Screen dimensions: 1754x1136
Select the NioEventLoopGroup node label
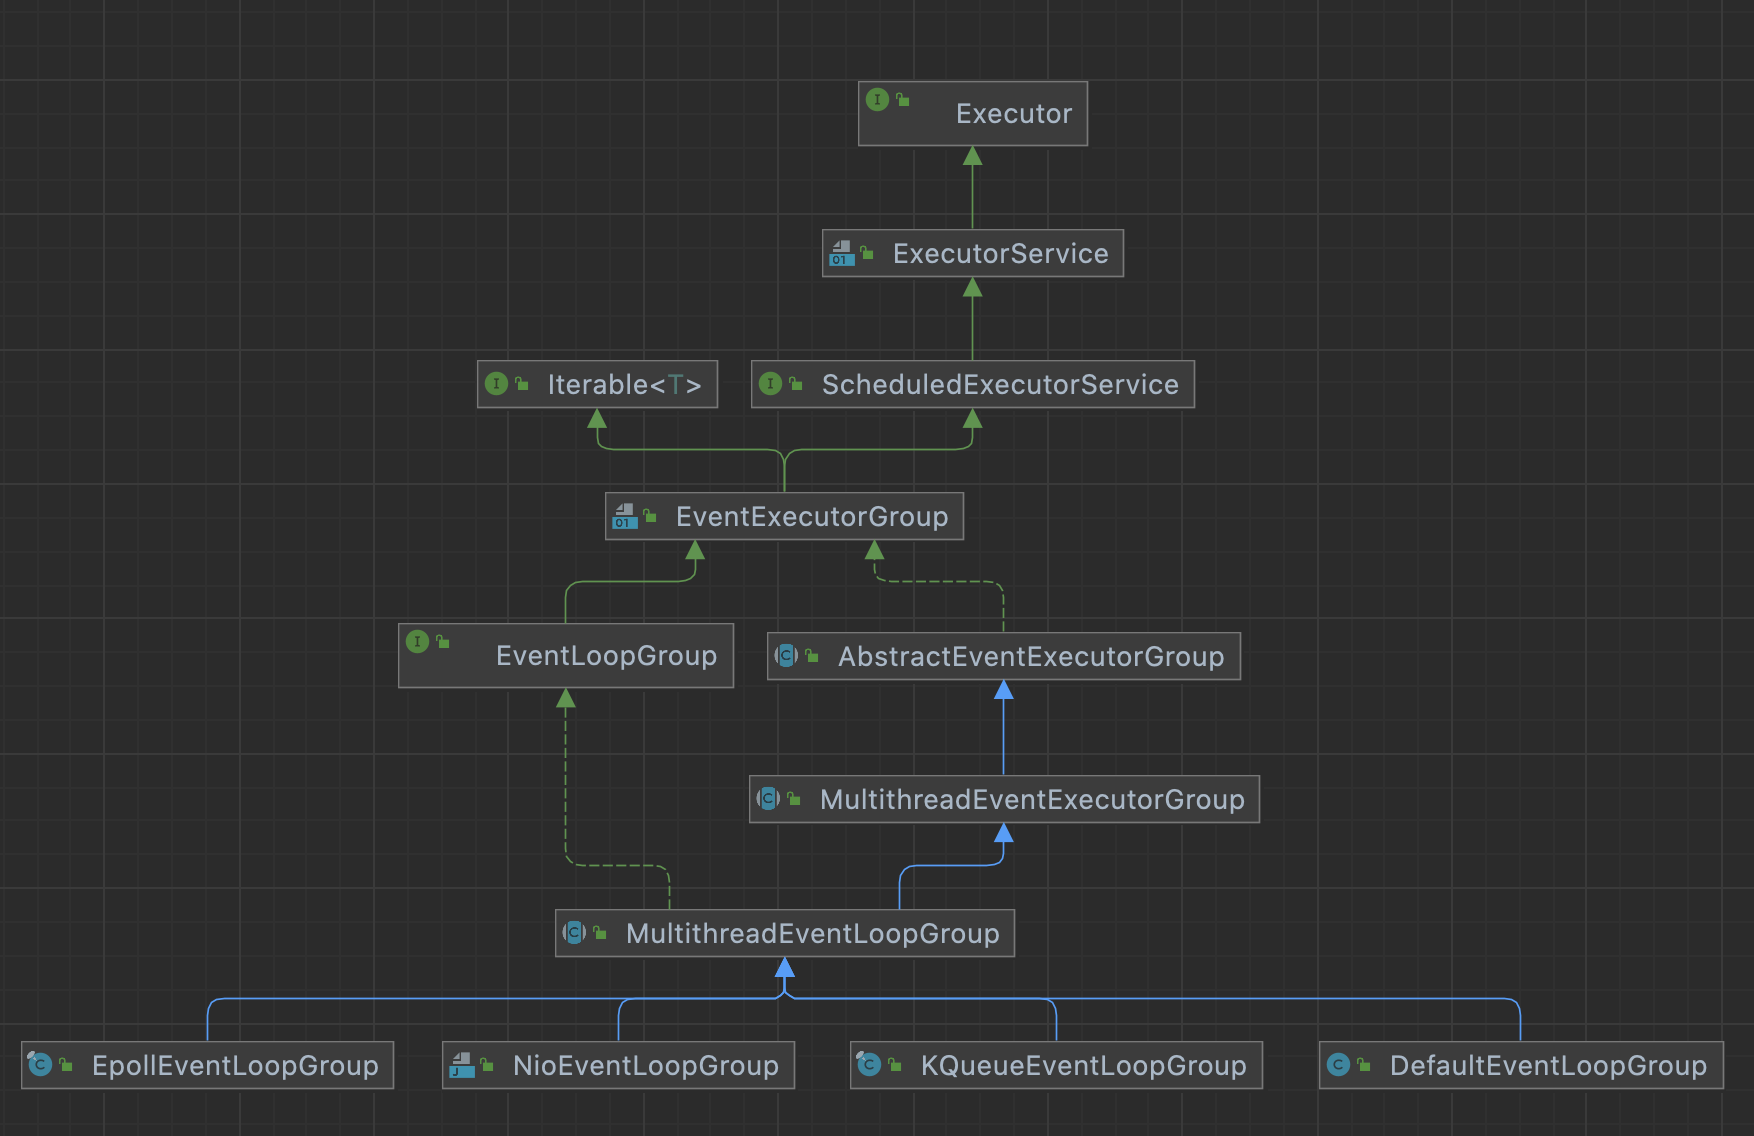pos(645,1066)
